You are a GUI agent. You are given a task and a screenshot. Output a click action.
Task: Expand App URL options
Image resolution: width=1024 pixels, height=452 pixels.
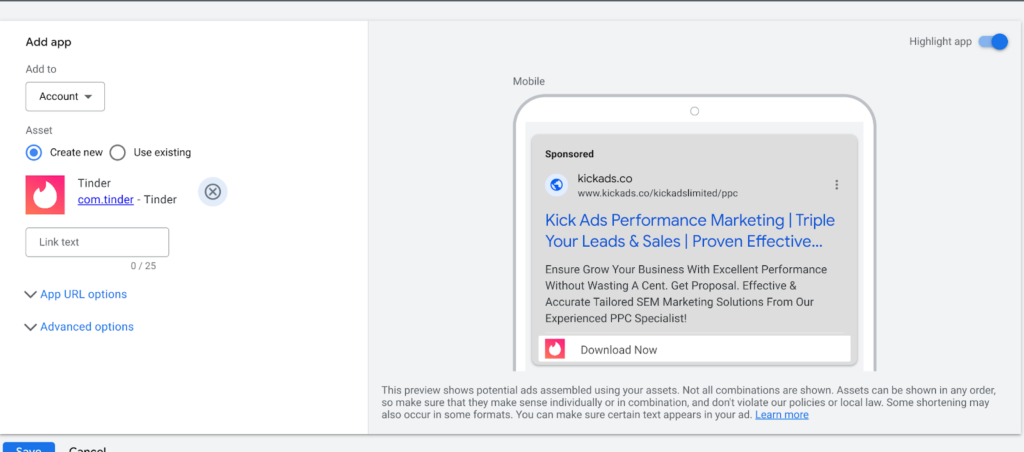coord(76,295)
